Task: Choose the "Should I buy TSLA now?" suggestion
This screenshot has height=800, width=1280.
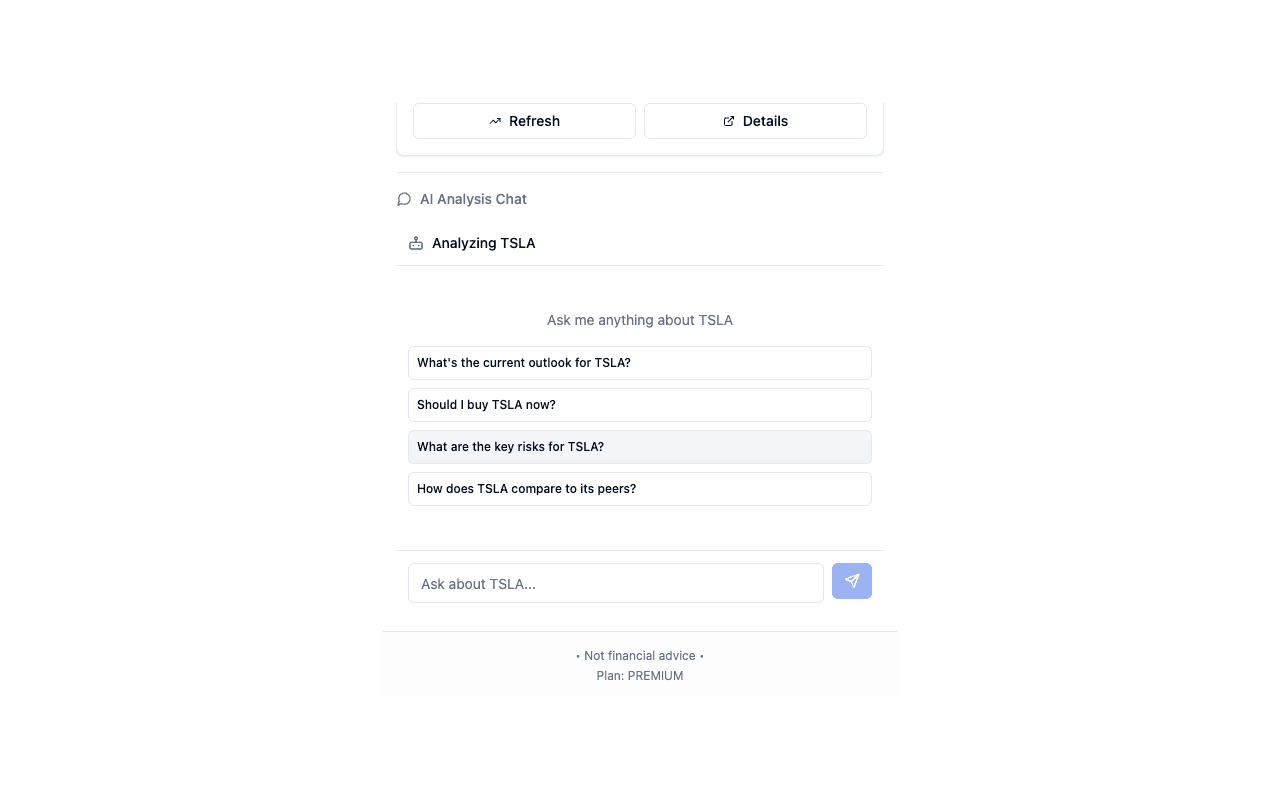Action: pos(640,405)
